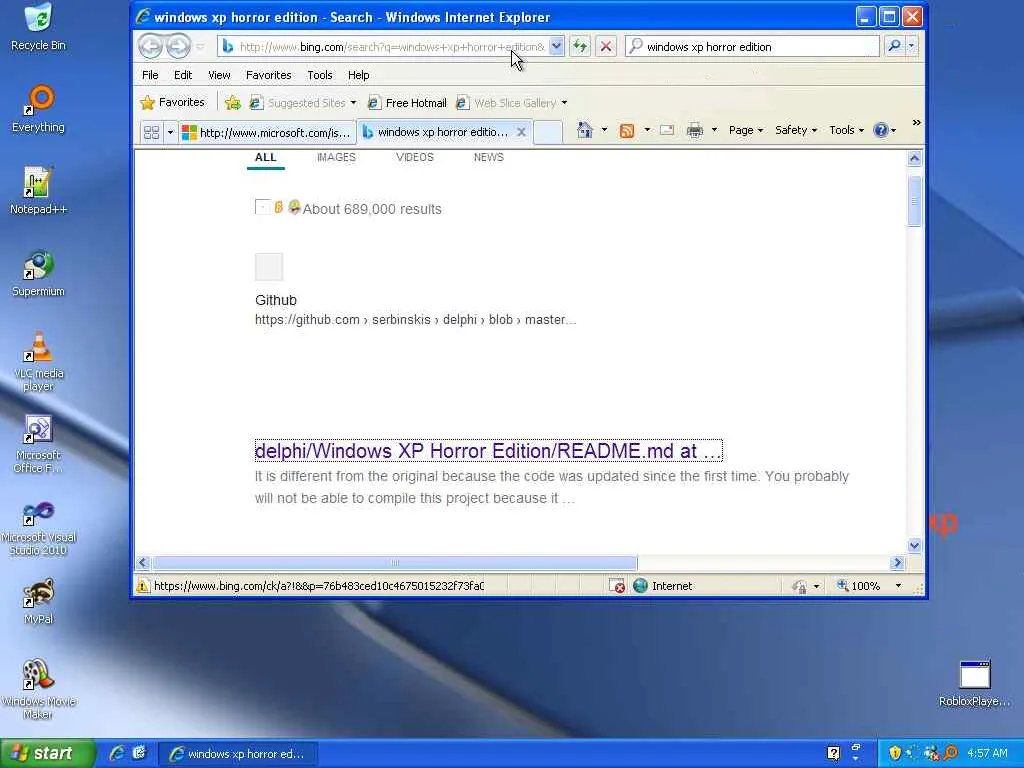
Task: Open the recent pages dropdown beside Forward
Action: 200,47
